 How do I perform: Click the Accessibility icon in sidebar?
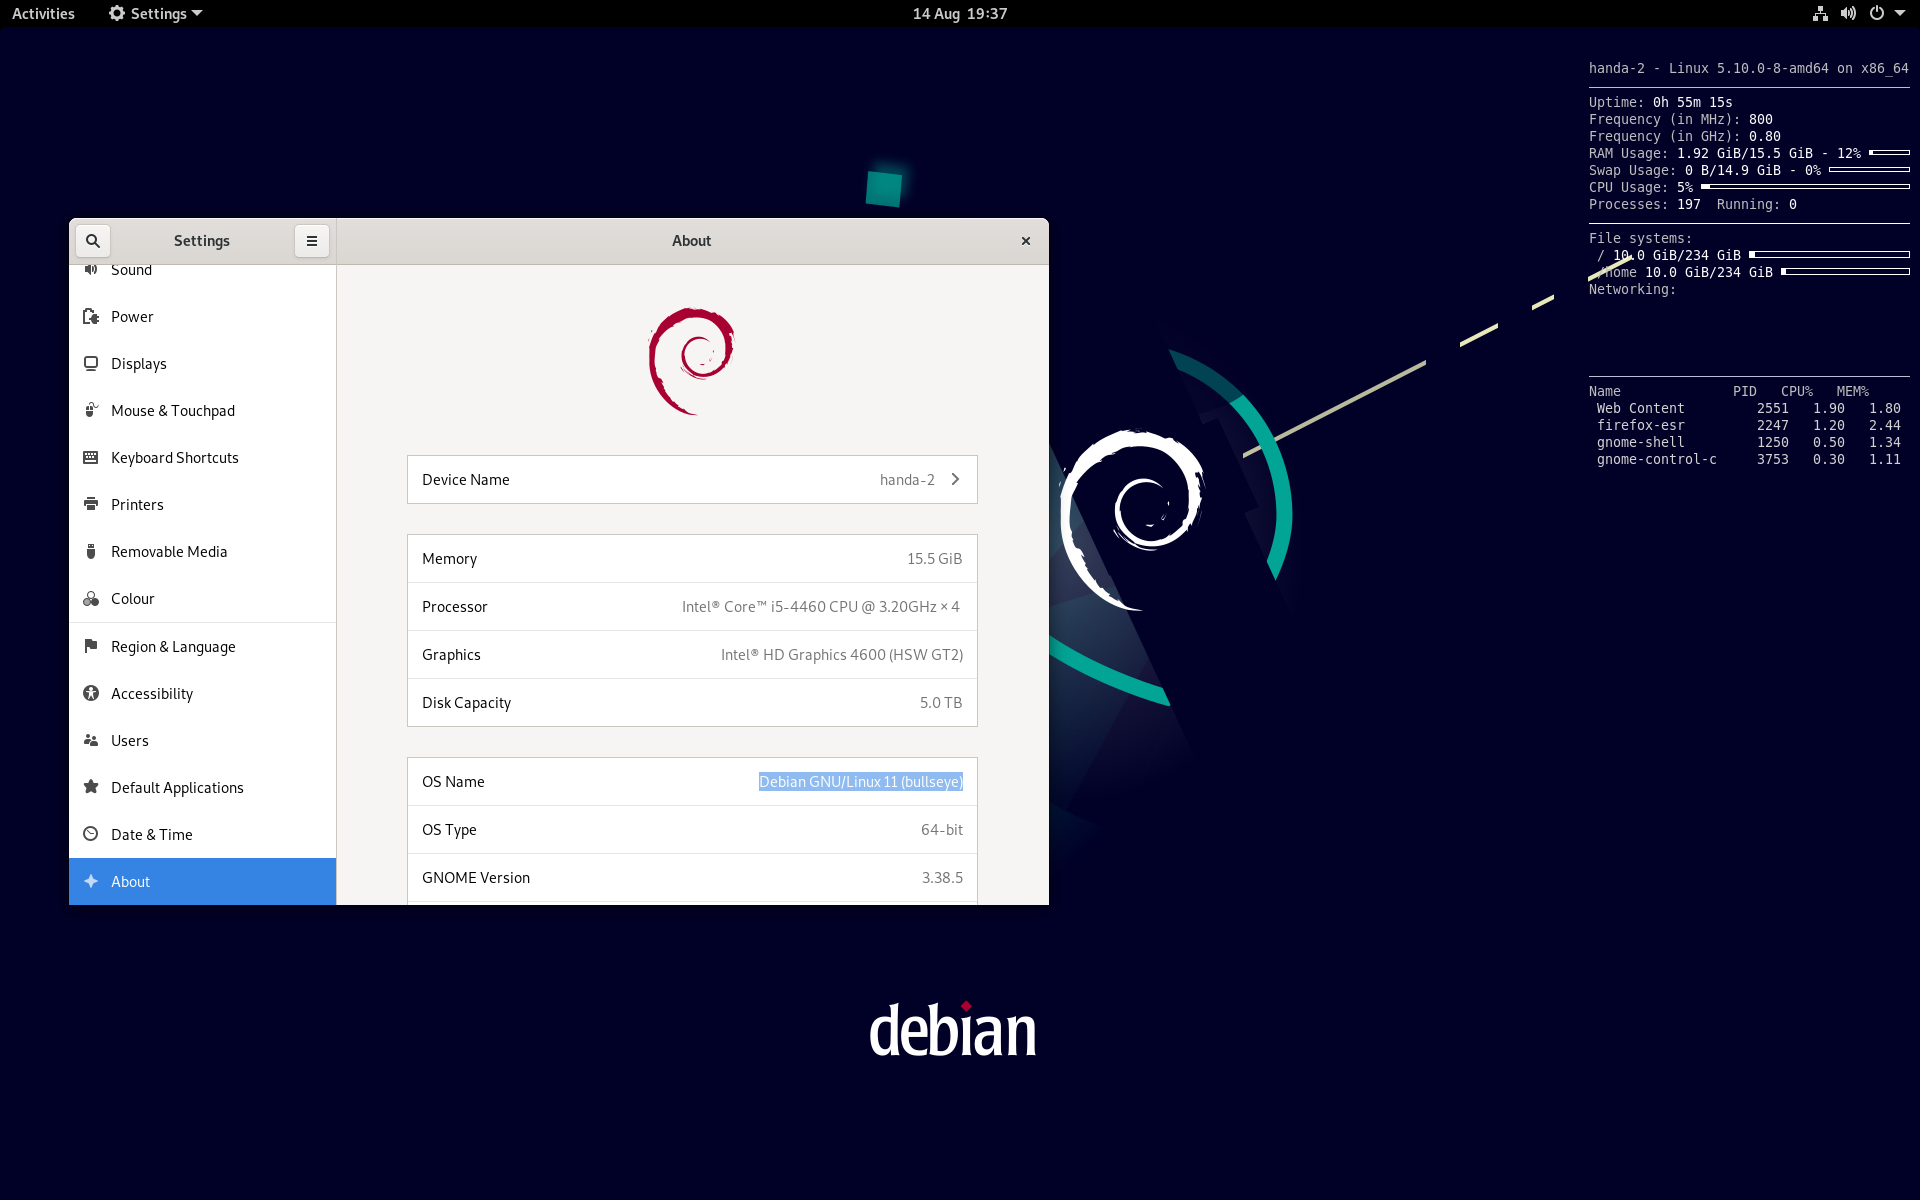[x=91, y=693]
